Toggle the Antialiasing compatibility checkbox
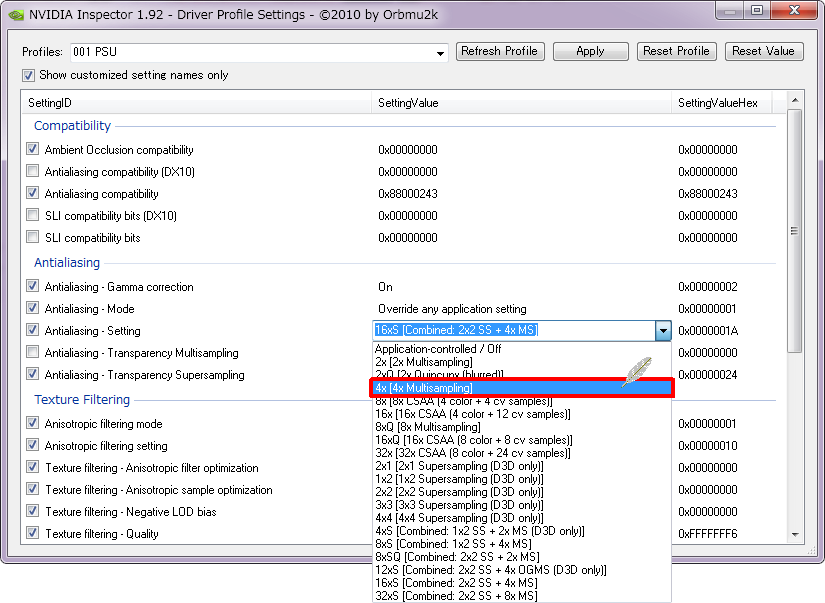This screenshot has width=825, height=603. click(33, 193)
